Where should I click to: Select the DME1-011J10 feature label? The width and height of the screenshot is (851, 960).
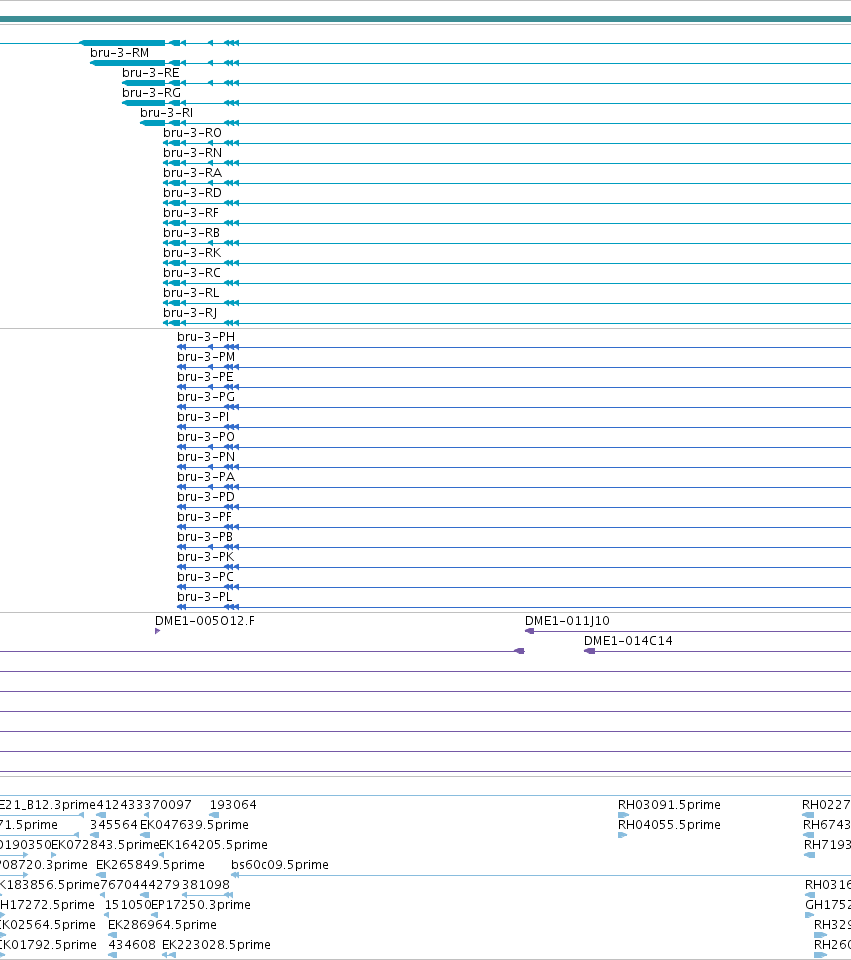coord(567,621)
